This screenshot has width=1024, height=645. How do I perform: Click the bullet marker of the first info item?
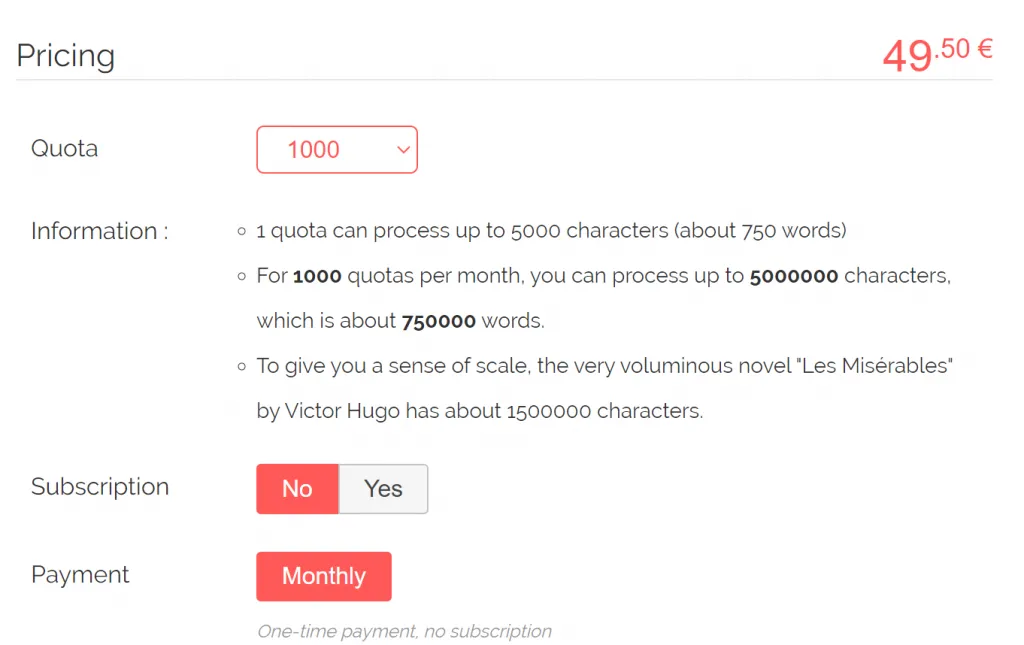pos(242,232)
